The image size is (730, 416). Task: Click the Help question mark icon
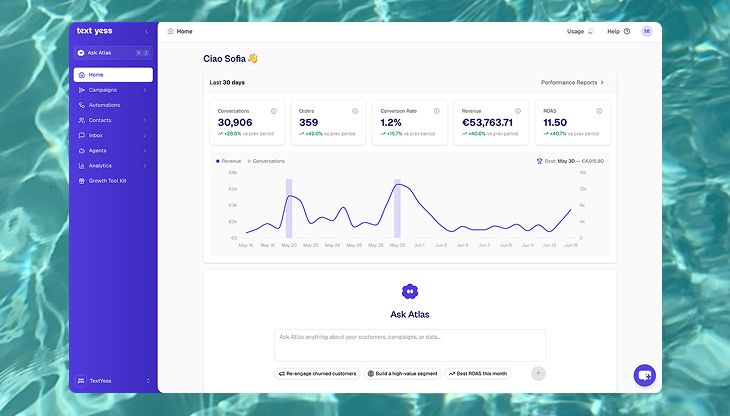coord(627,32)
